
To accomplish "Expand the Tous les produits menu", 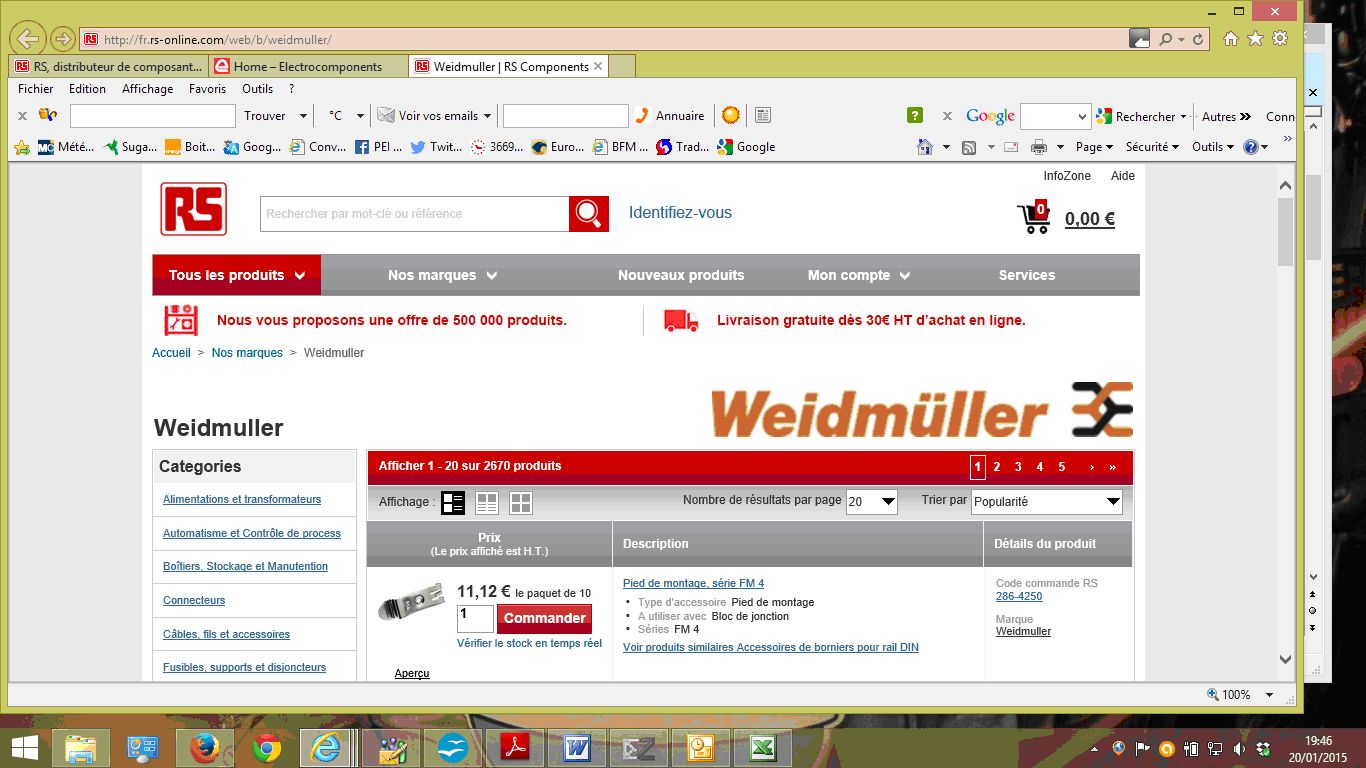I will tap(237, 275).
